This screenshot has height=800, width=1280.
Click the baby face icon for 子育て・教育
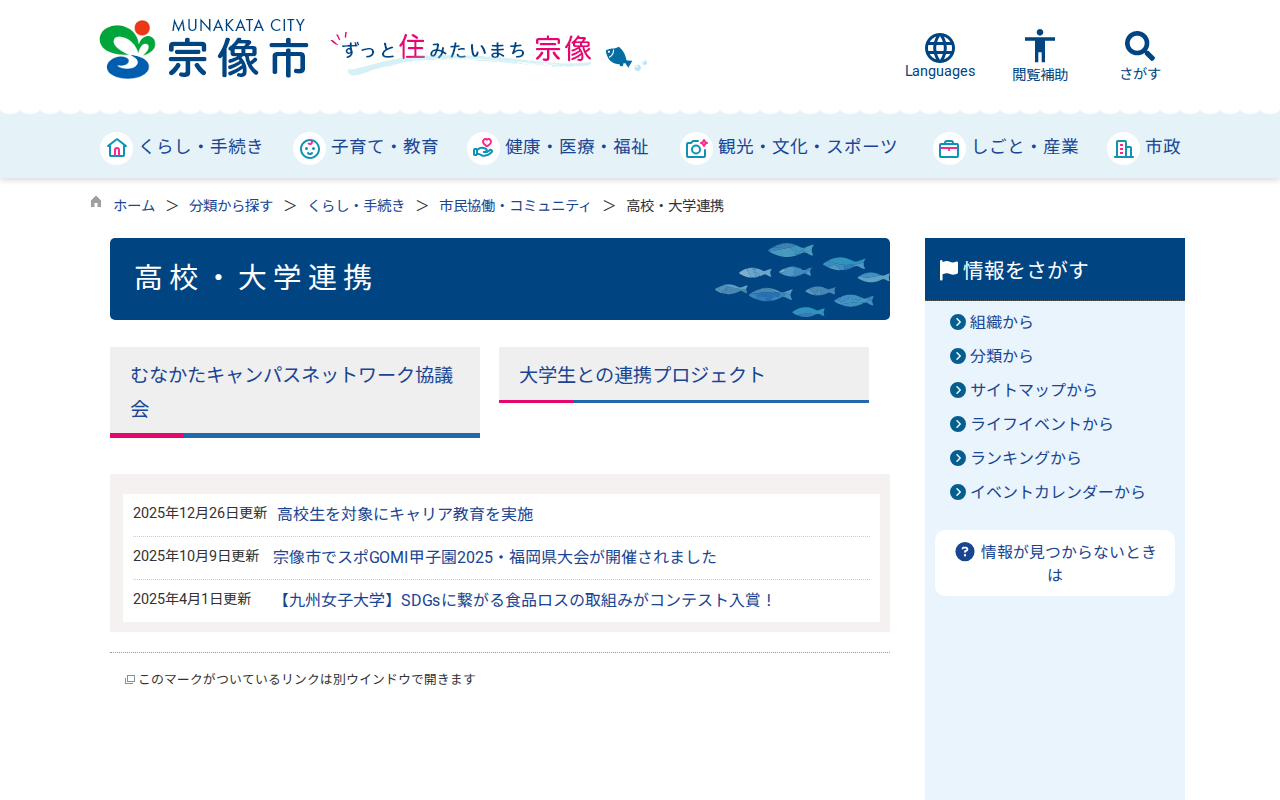[309, 148]
